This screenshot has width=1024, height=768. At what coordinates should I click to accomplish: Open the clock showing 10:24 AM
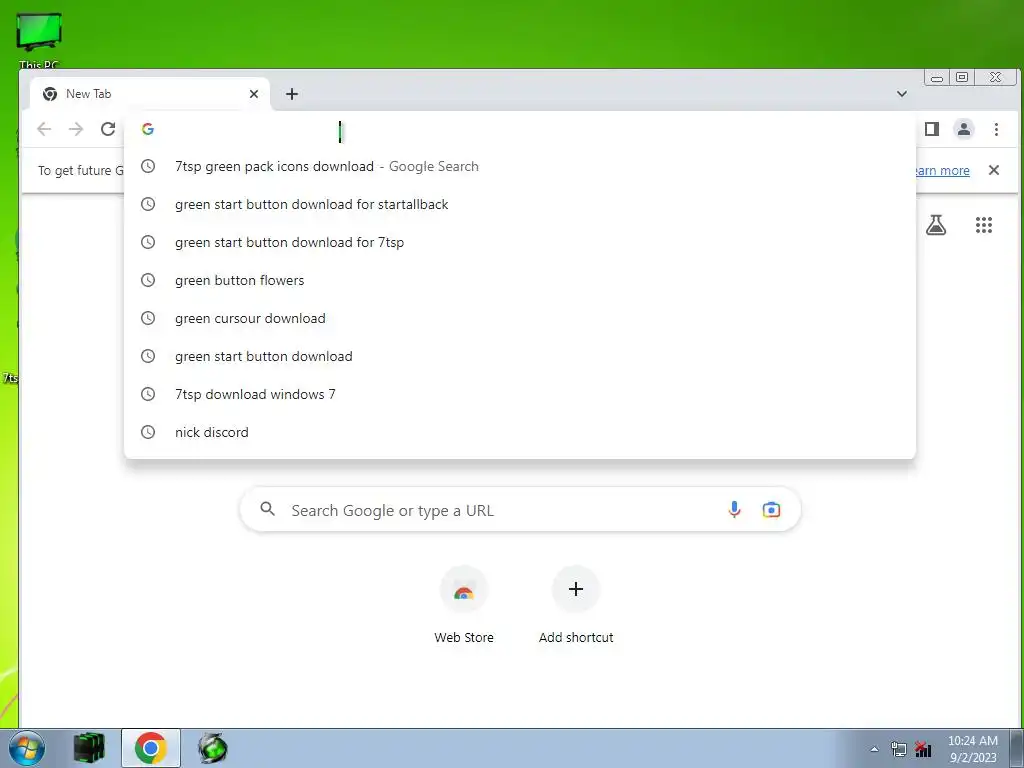click(x=972, y=748)
